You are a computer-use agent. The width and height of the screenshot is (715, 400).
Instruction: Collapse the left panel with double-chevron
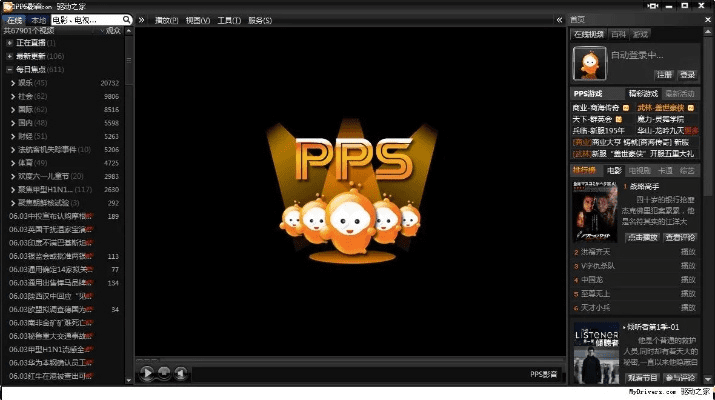(x=141, y=20)
